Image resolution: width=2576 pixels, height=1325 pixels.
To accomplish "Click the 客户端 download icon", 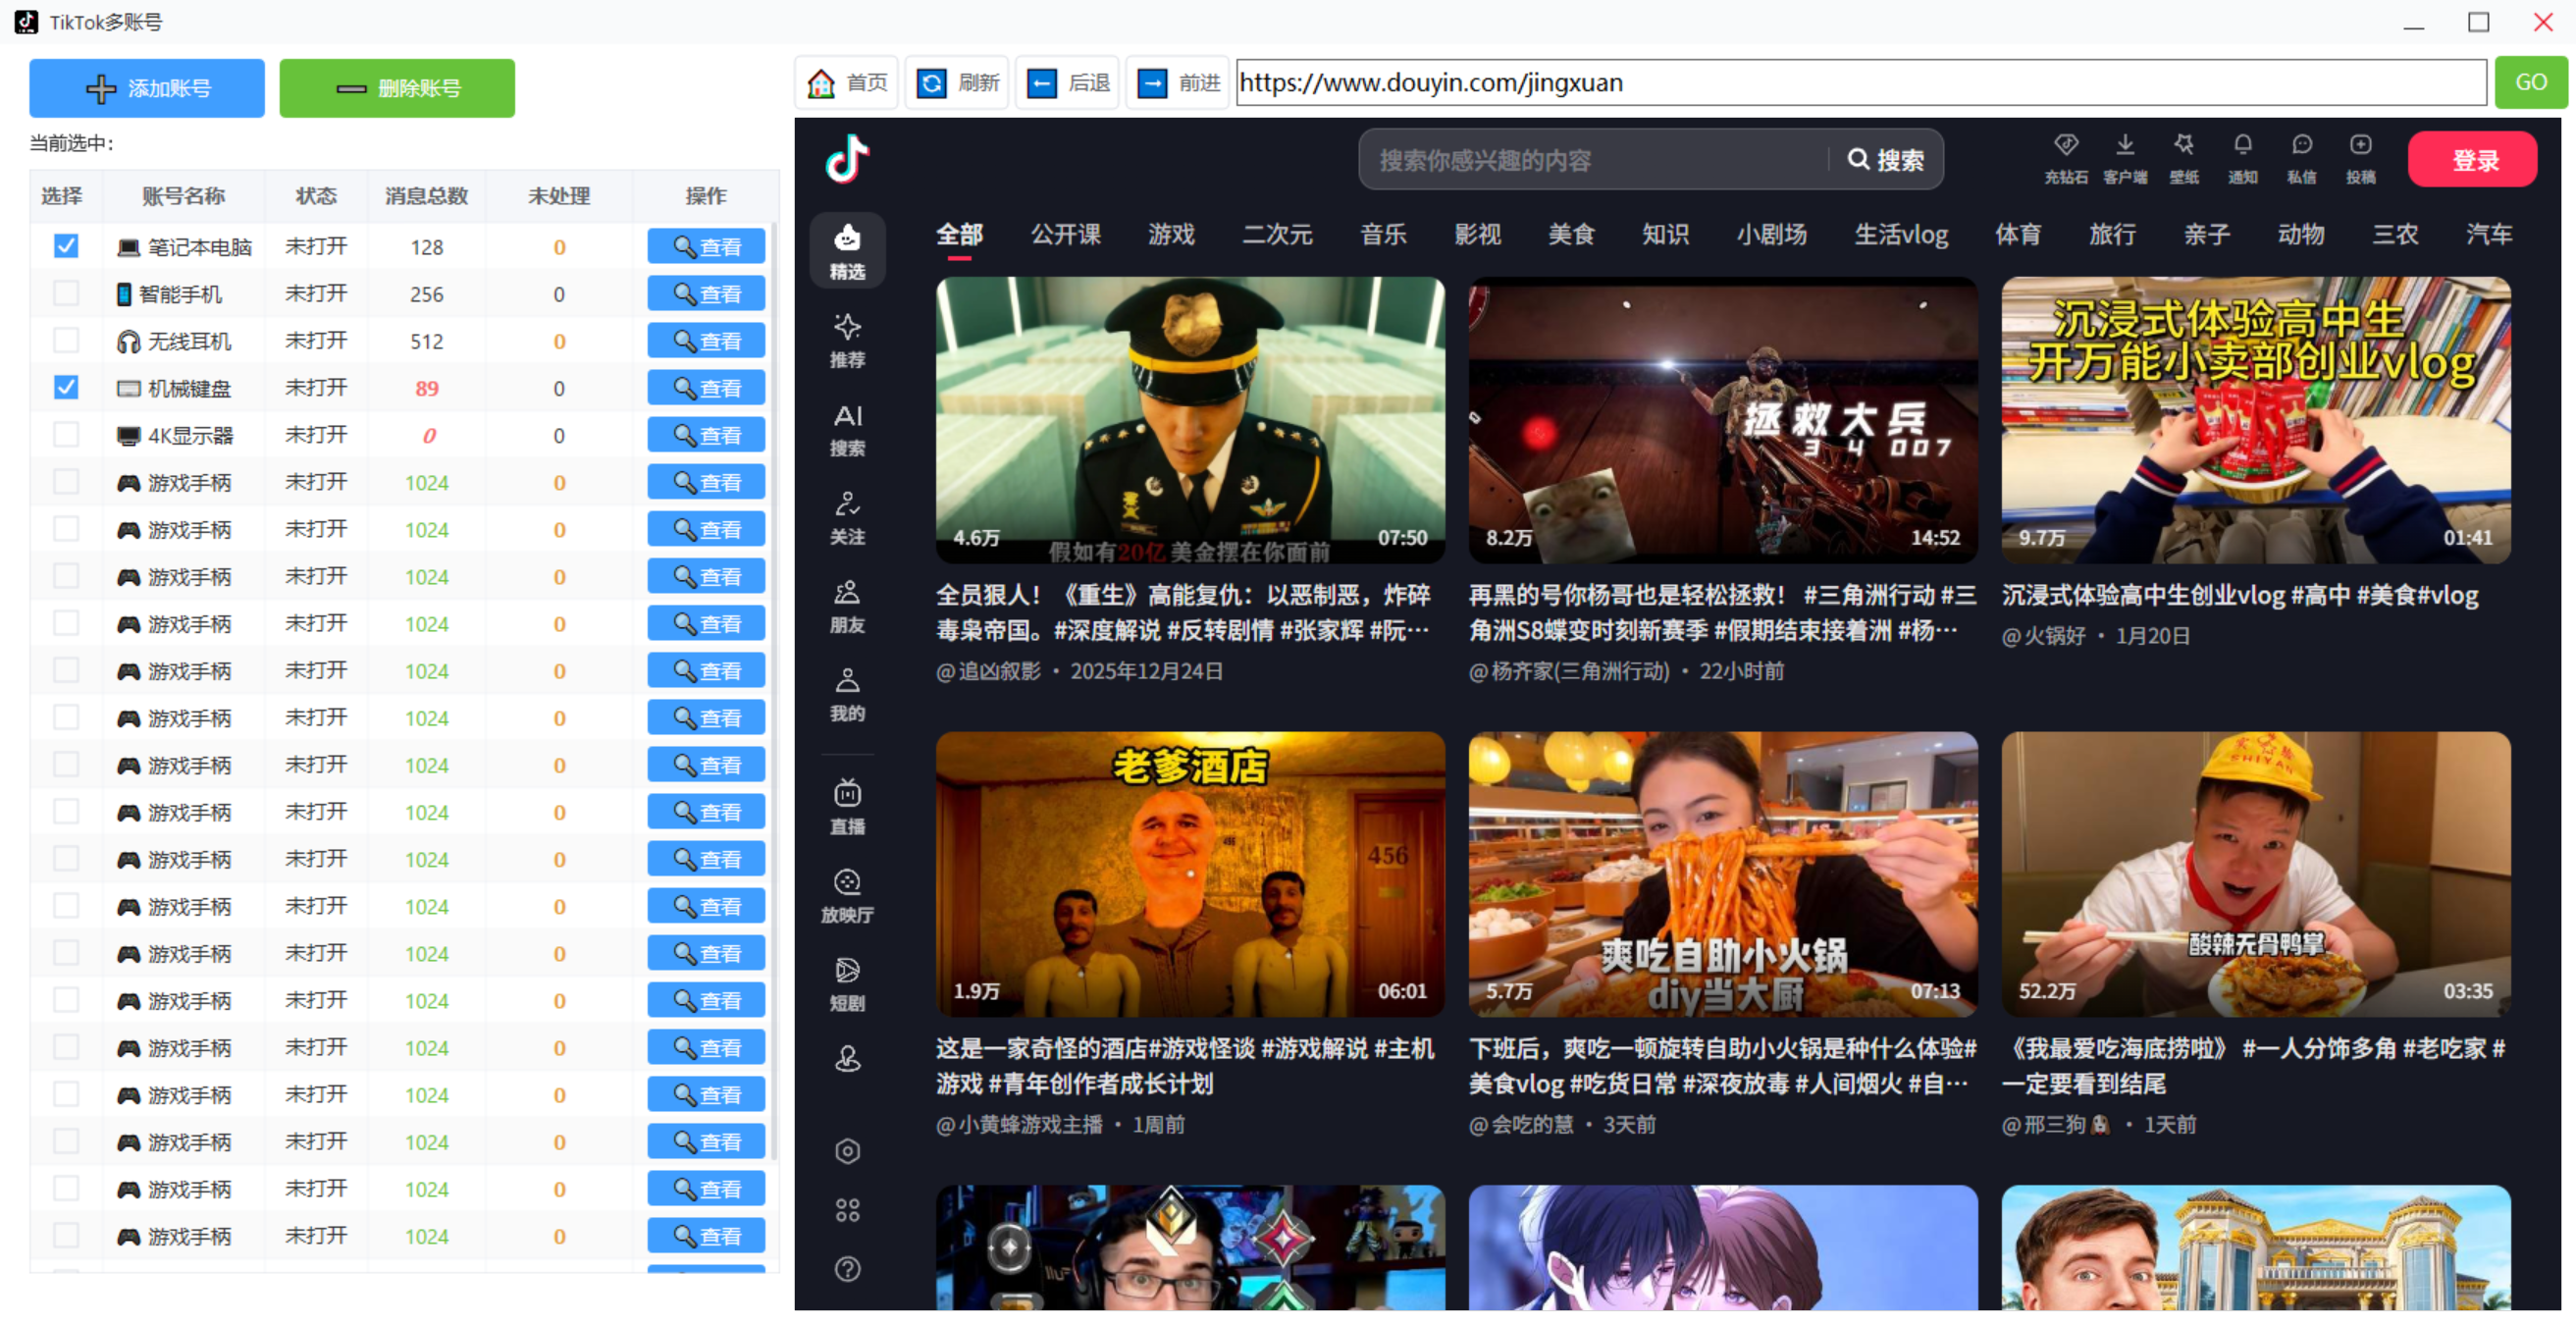I will (x=2124, y=158).
